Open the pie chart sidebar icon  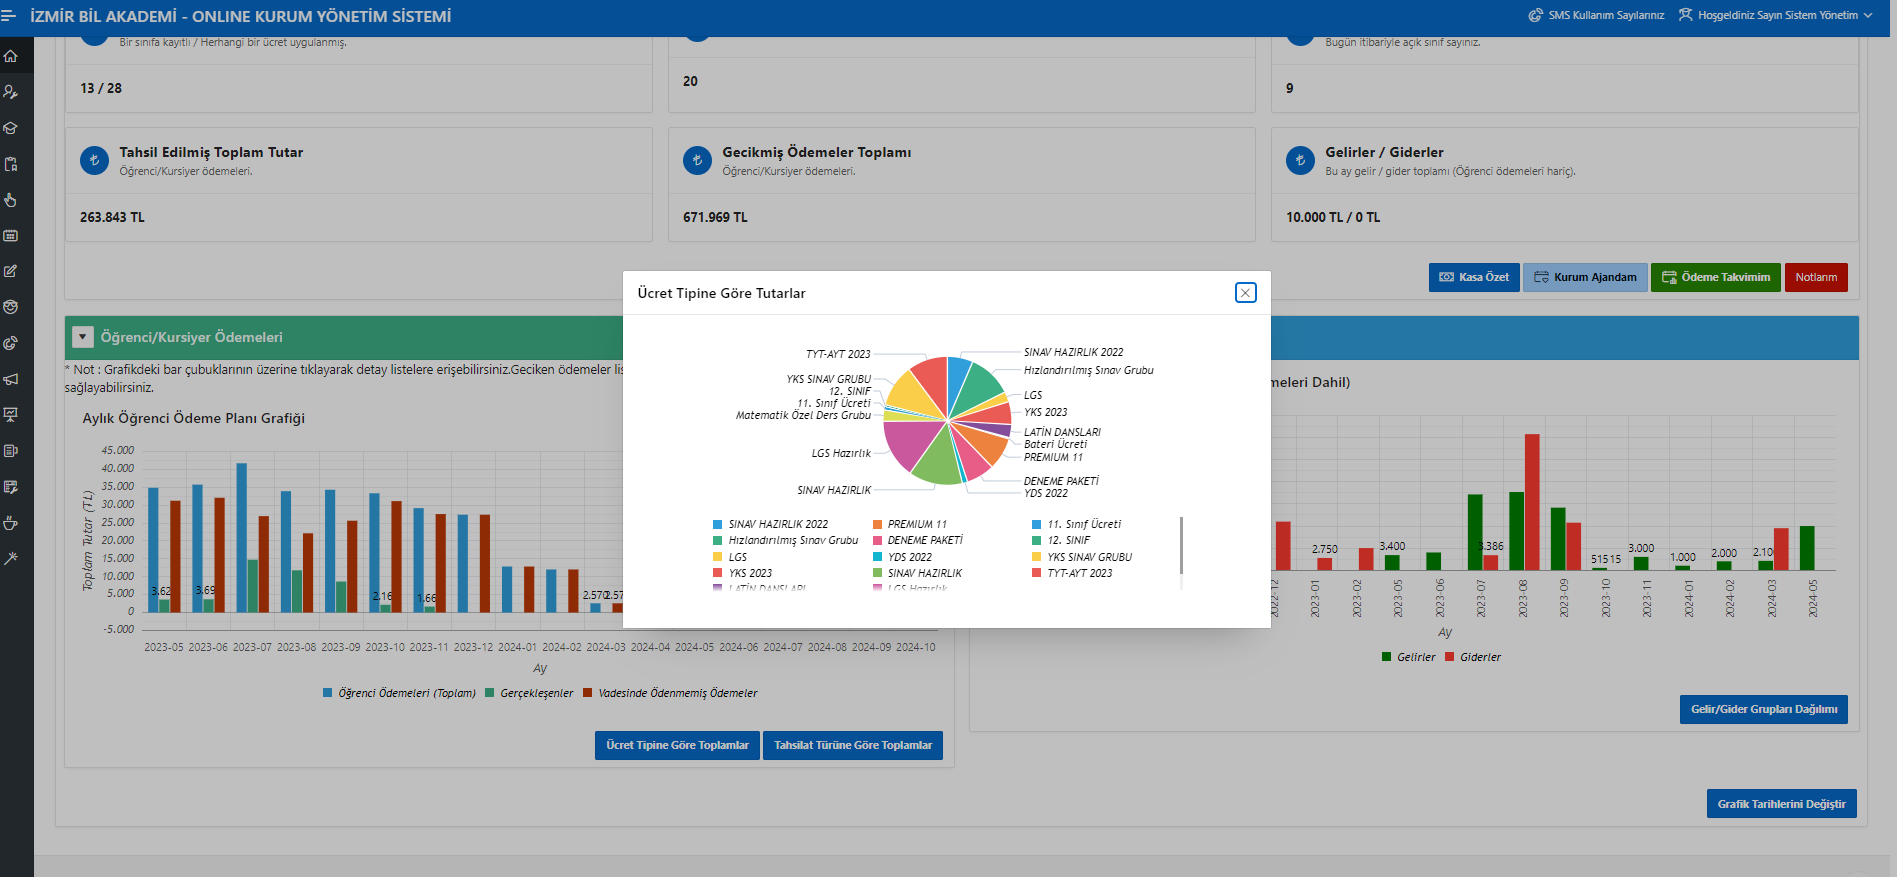(11, 343)
